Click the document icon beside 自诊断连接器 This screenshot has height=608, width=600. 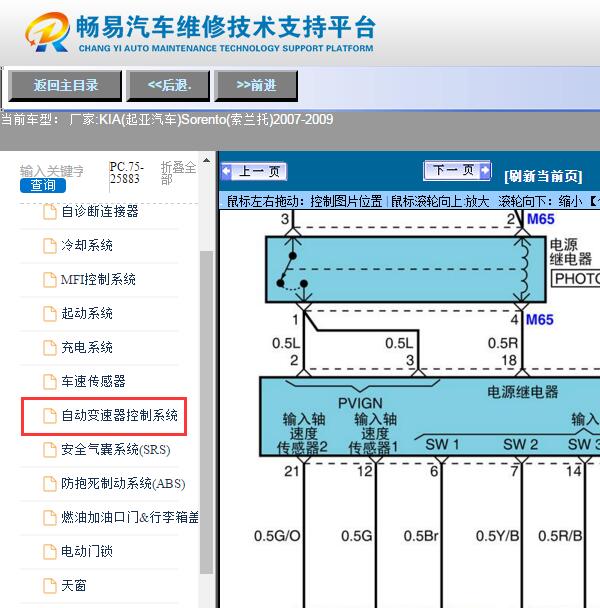[x=50, y=212]
